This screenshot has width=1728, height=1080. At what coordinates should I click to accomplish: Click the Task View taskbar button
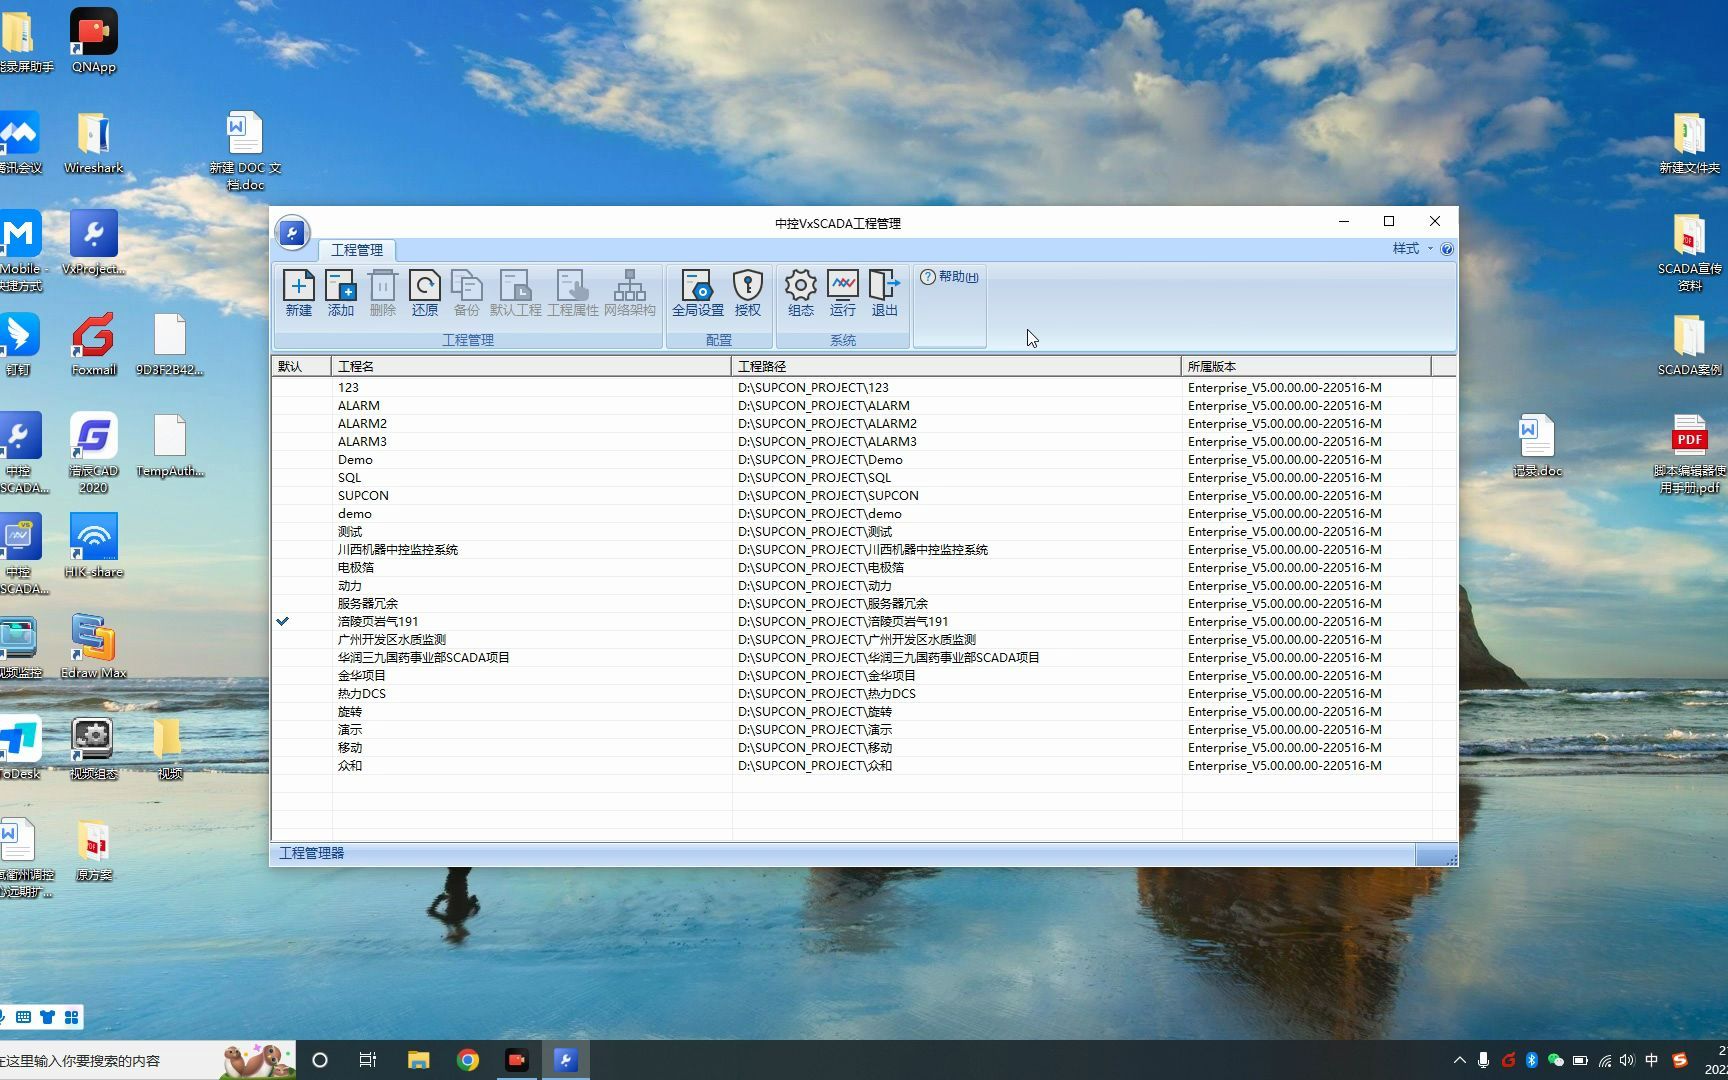pos(368,1060)
